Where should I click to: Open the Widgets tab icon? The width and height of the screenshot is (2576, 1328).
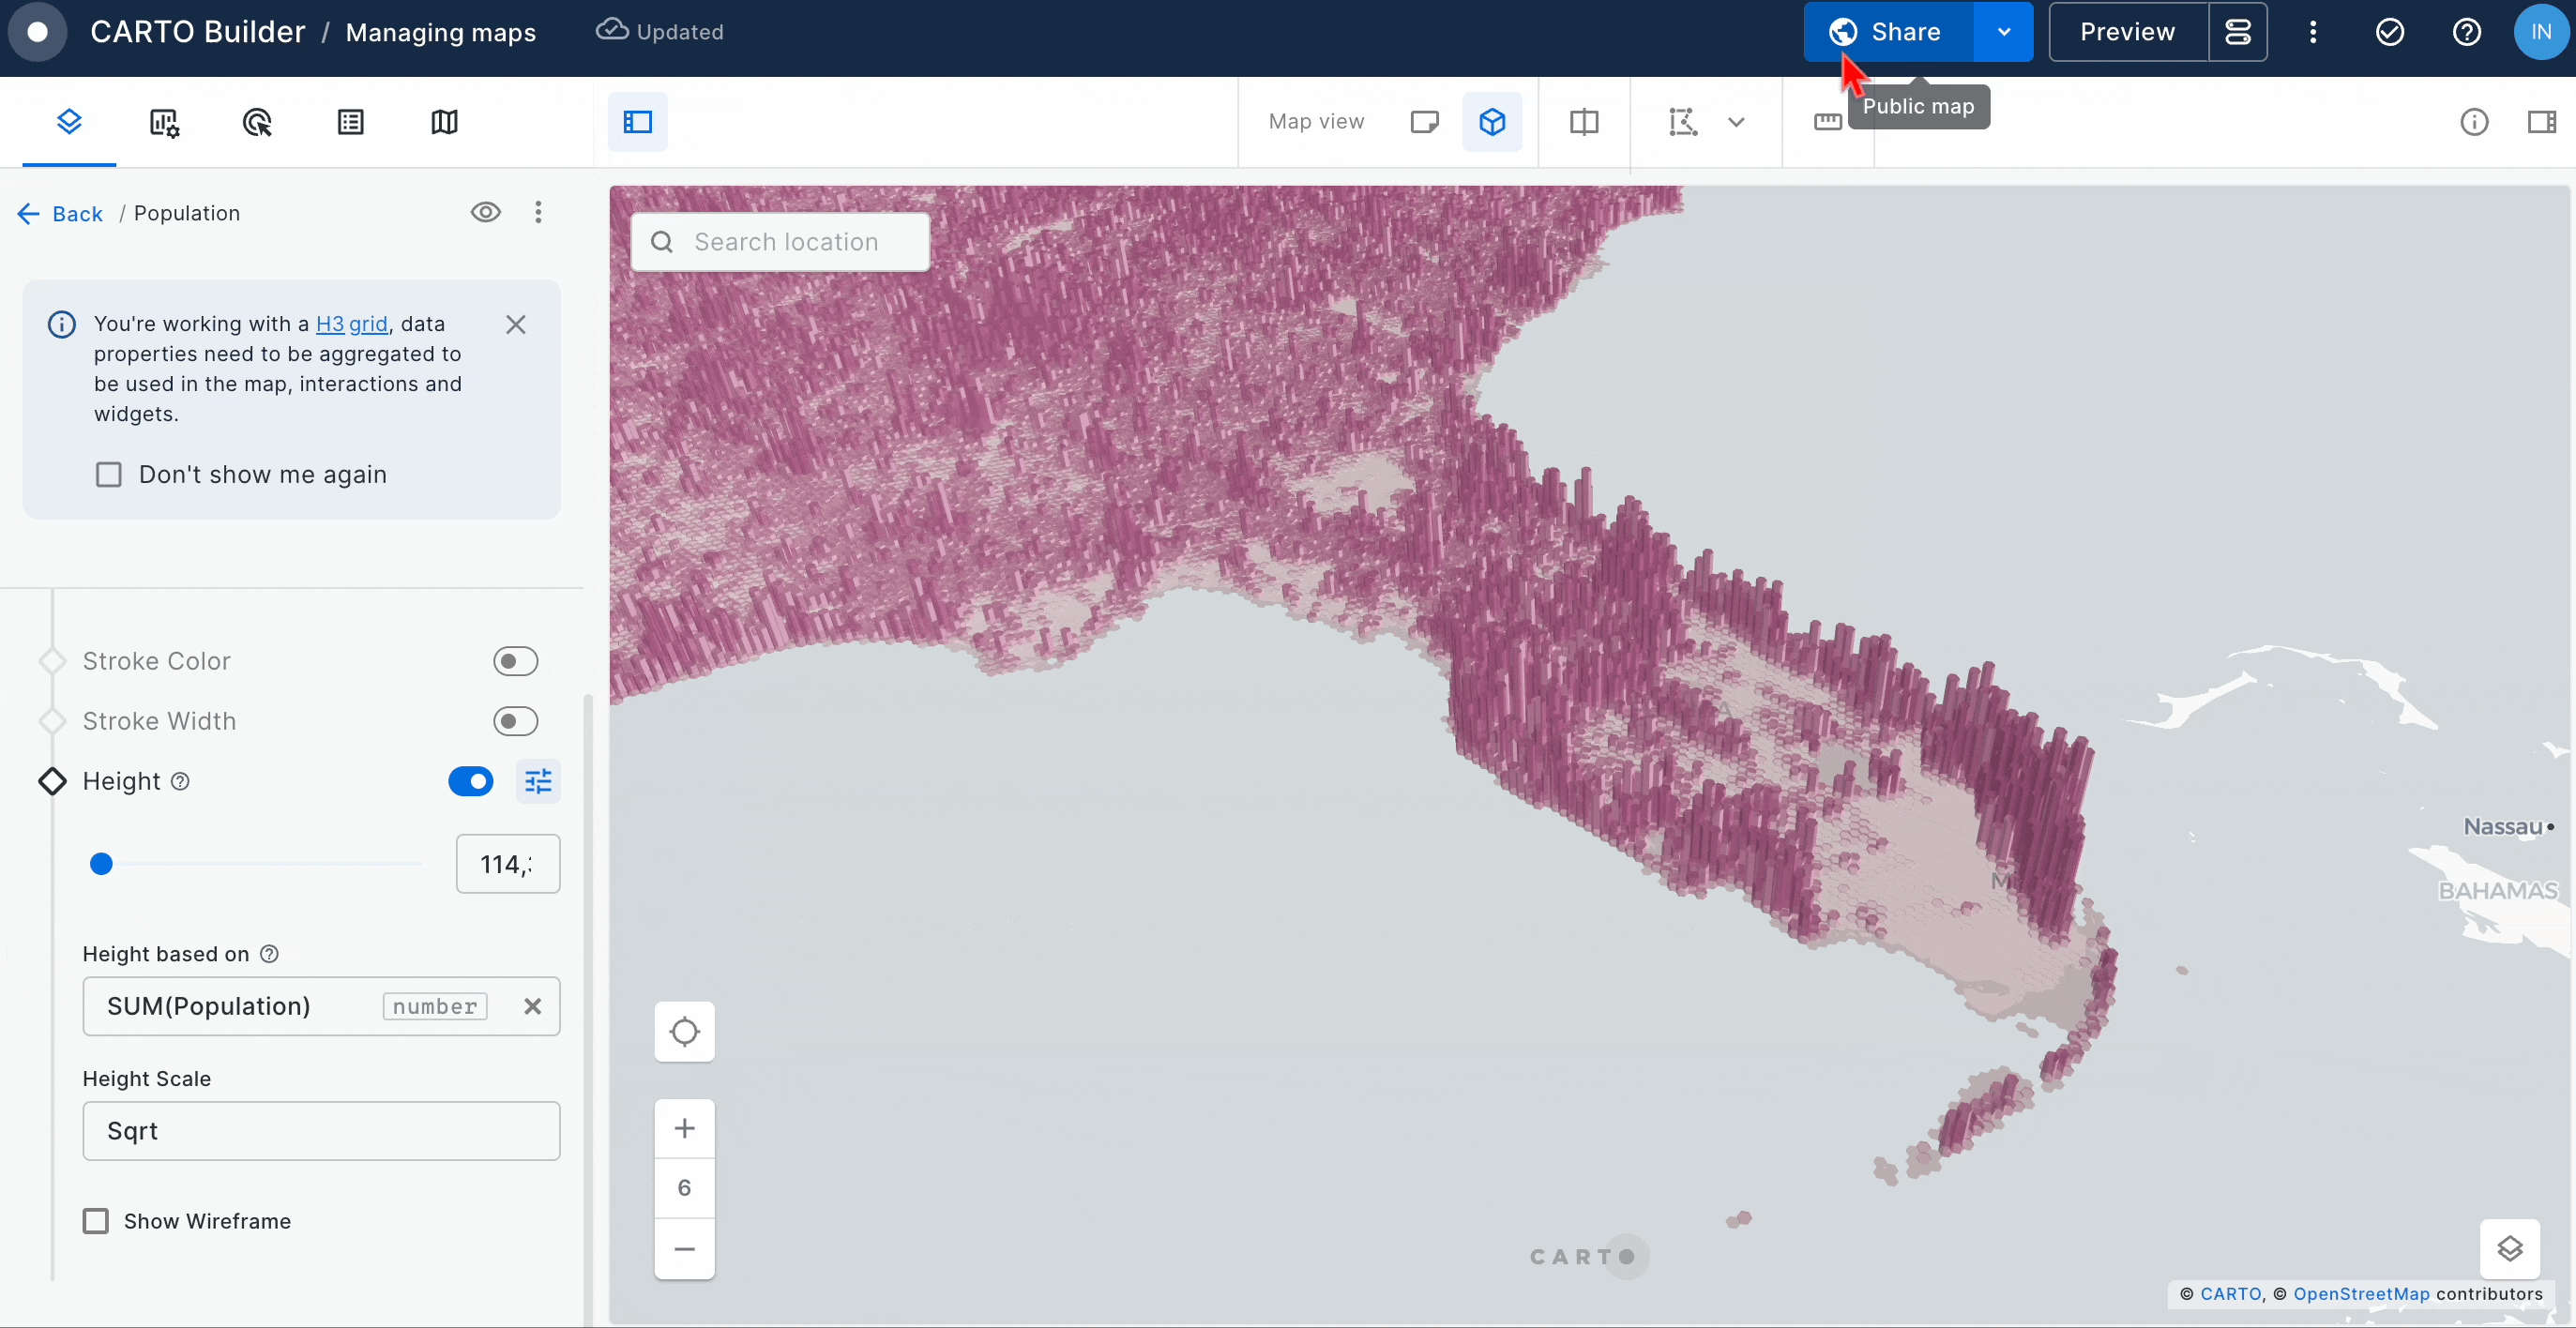point(164,122)
